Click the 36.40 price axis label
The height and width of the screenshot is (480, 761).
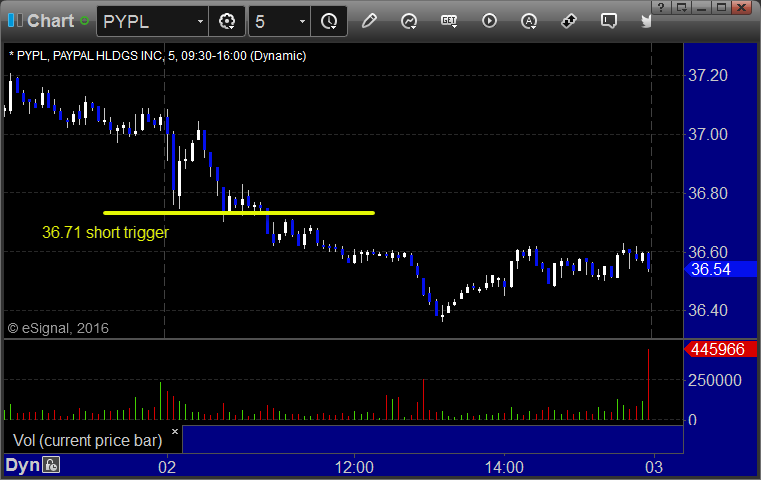[x=708, y=311]
